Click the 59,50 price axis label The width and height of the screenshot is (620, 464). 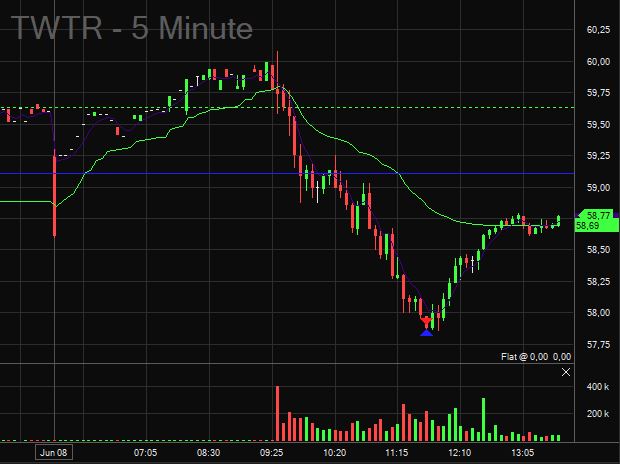[598, 124]
